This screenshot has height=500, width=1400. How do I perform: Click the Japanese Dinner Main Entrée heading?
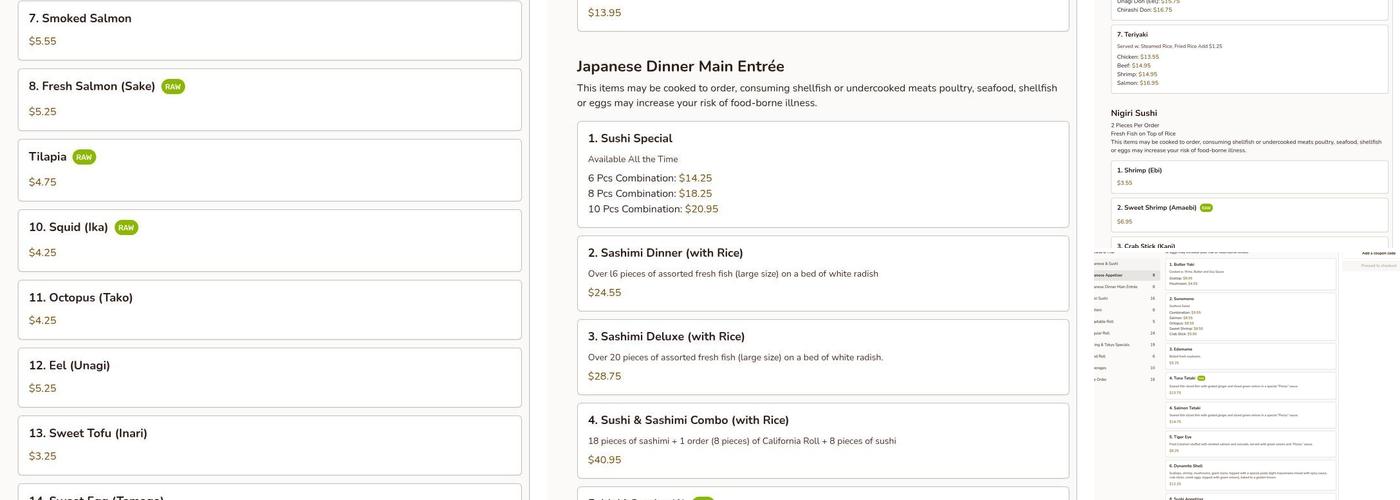[680, 66]
